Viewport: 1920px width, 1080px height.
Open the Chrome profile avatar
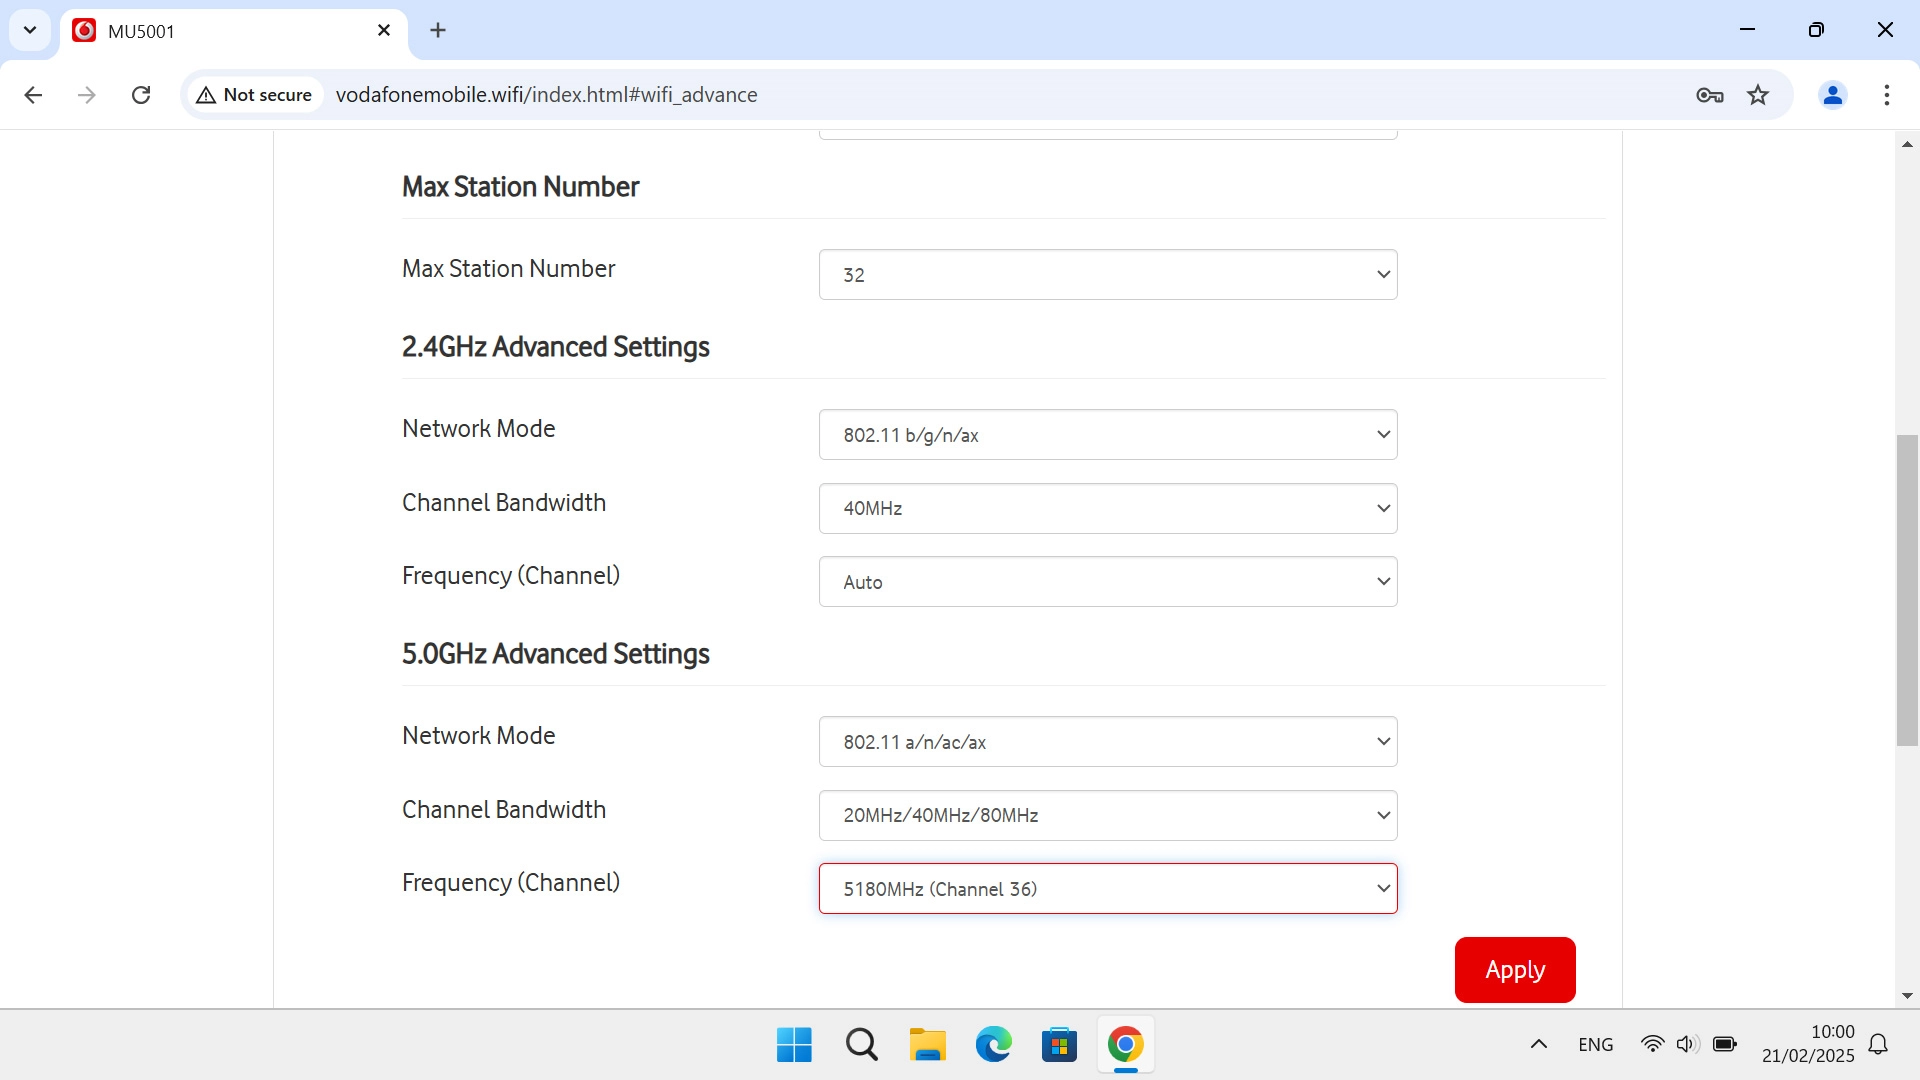point(1832,95)
